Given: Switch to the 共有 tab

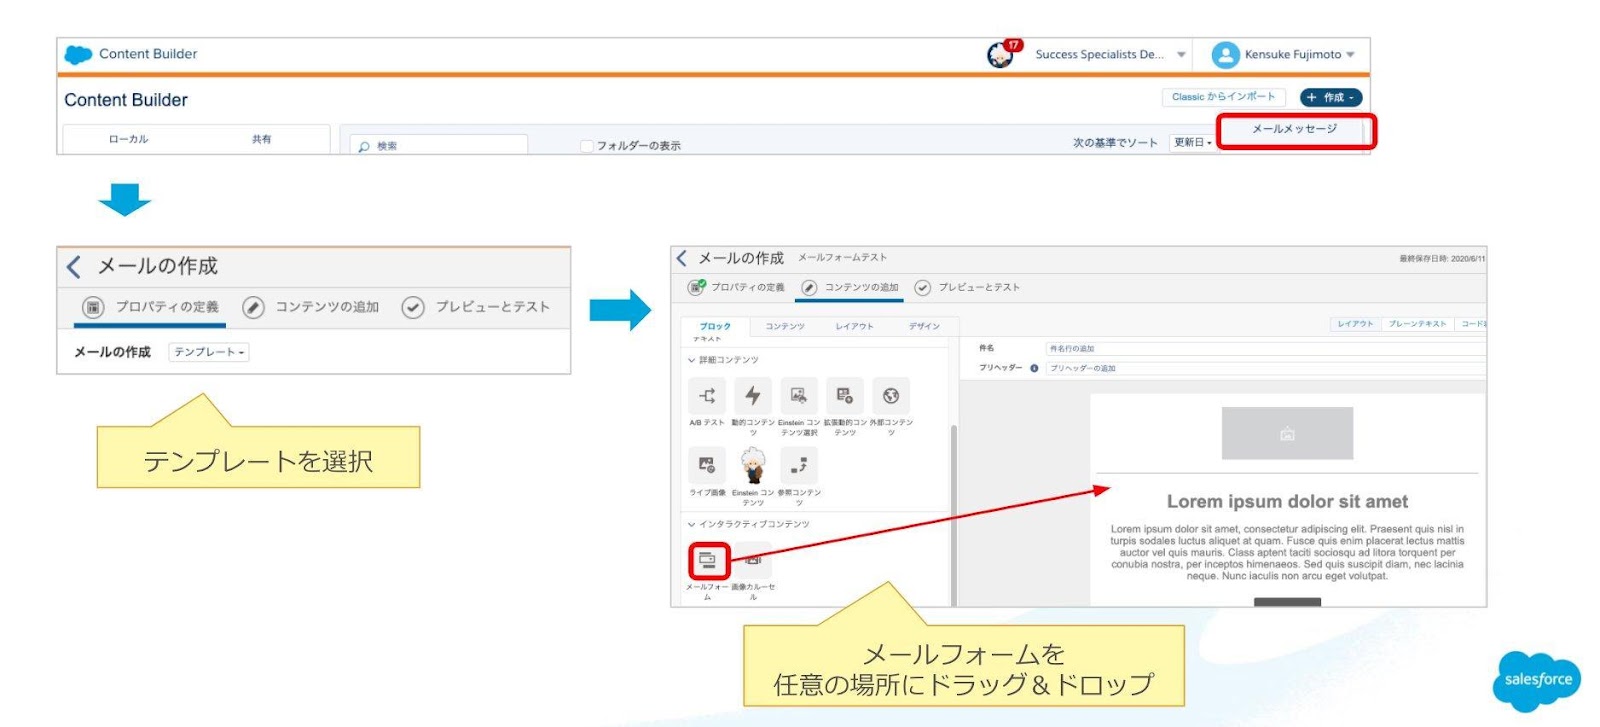Looking at the screenshot, I should point(261,139).
